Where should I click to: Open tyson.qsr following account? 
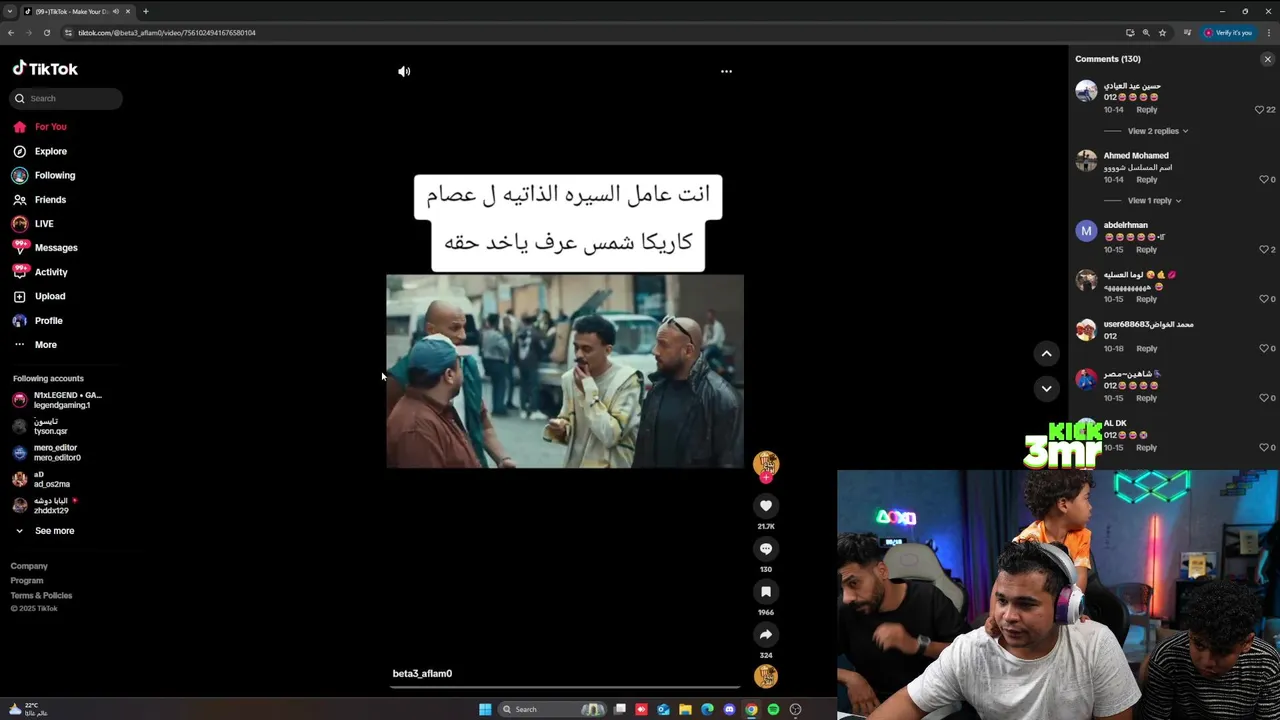[40, 426]
